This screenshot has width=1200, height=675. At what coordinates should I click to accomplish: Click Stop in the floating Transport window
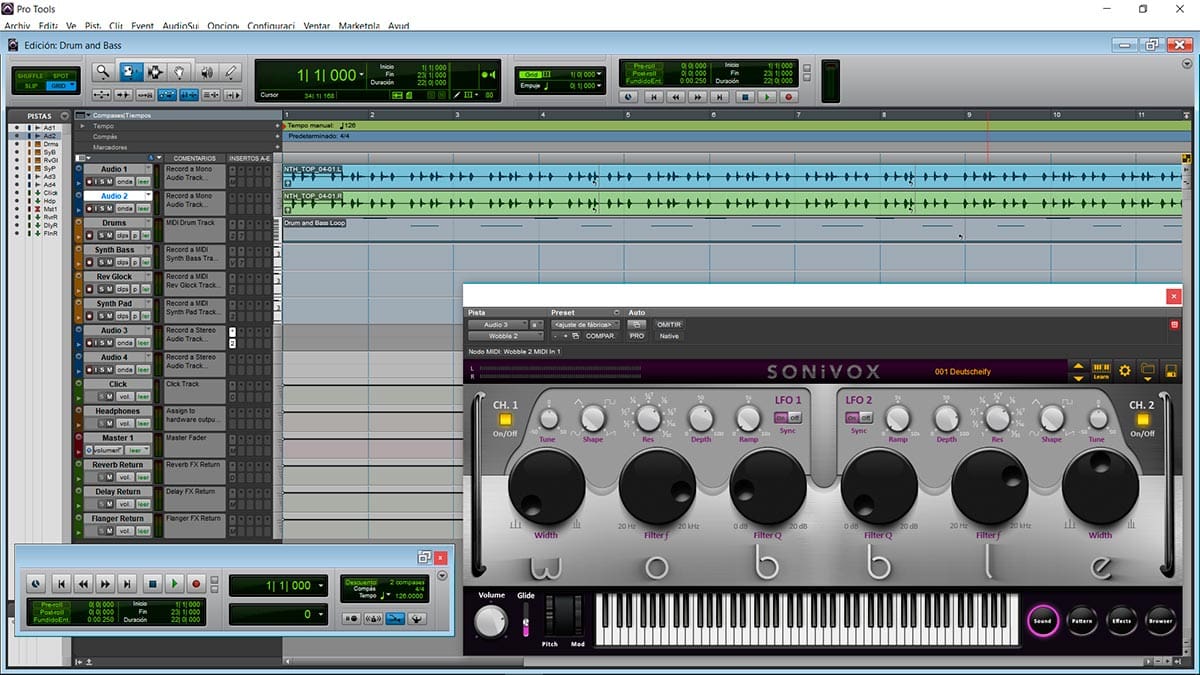tap(152, 583)
